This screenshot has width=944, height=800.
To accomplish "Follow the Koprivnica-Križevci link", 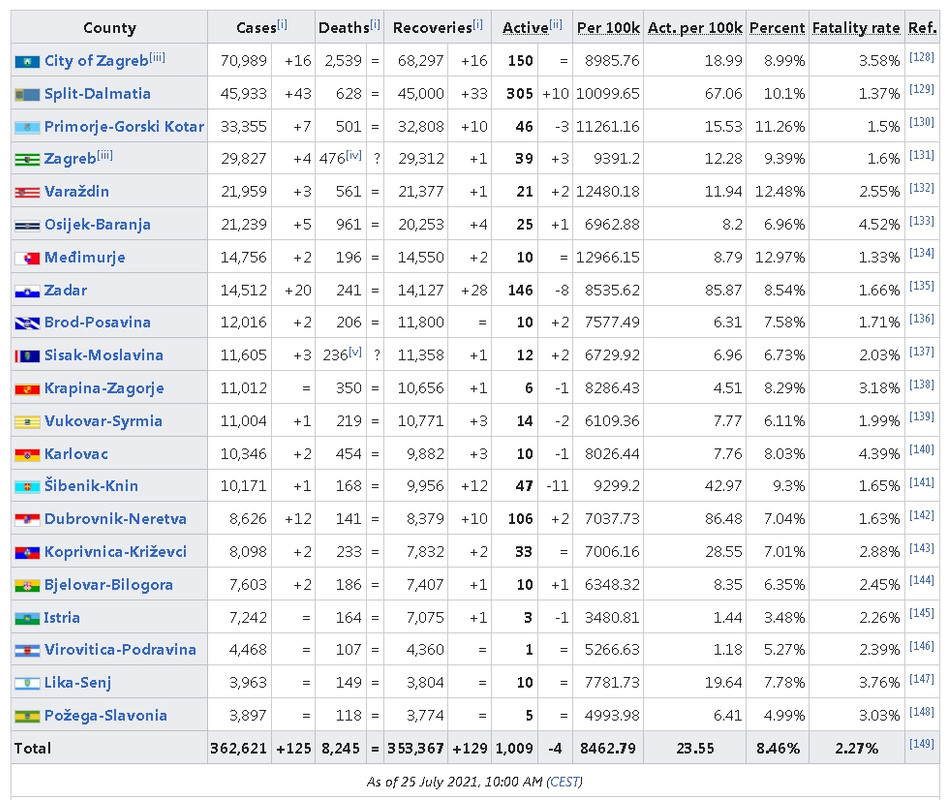I will click(115, 551).
